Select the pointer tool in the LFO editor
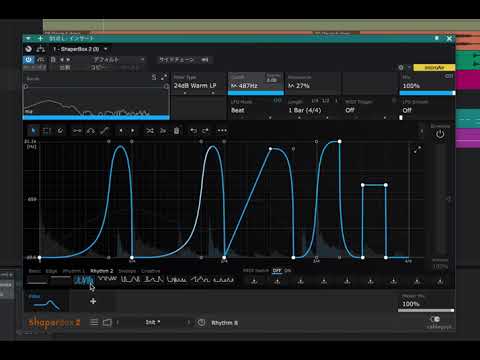 [x=33, y=131]
